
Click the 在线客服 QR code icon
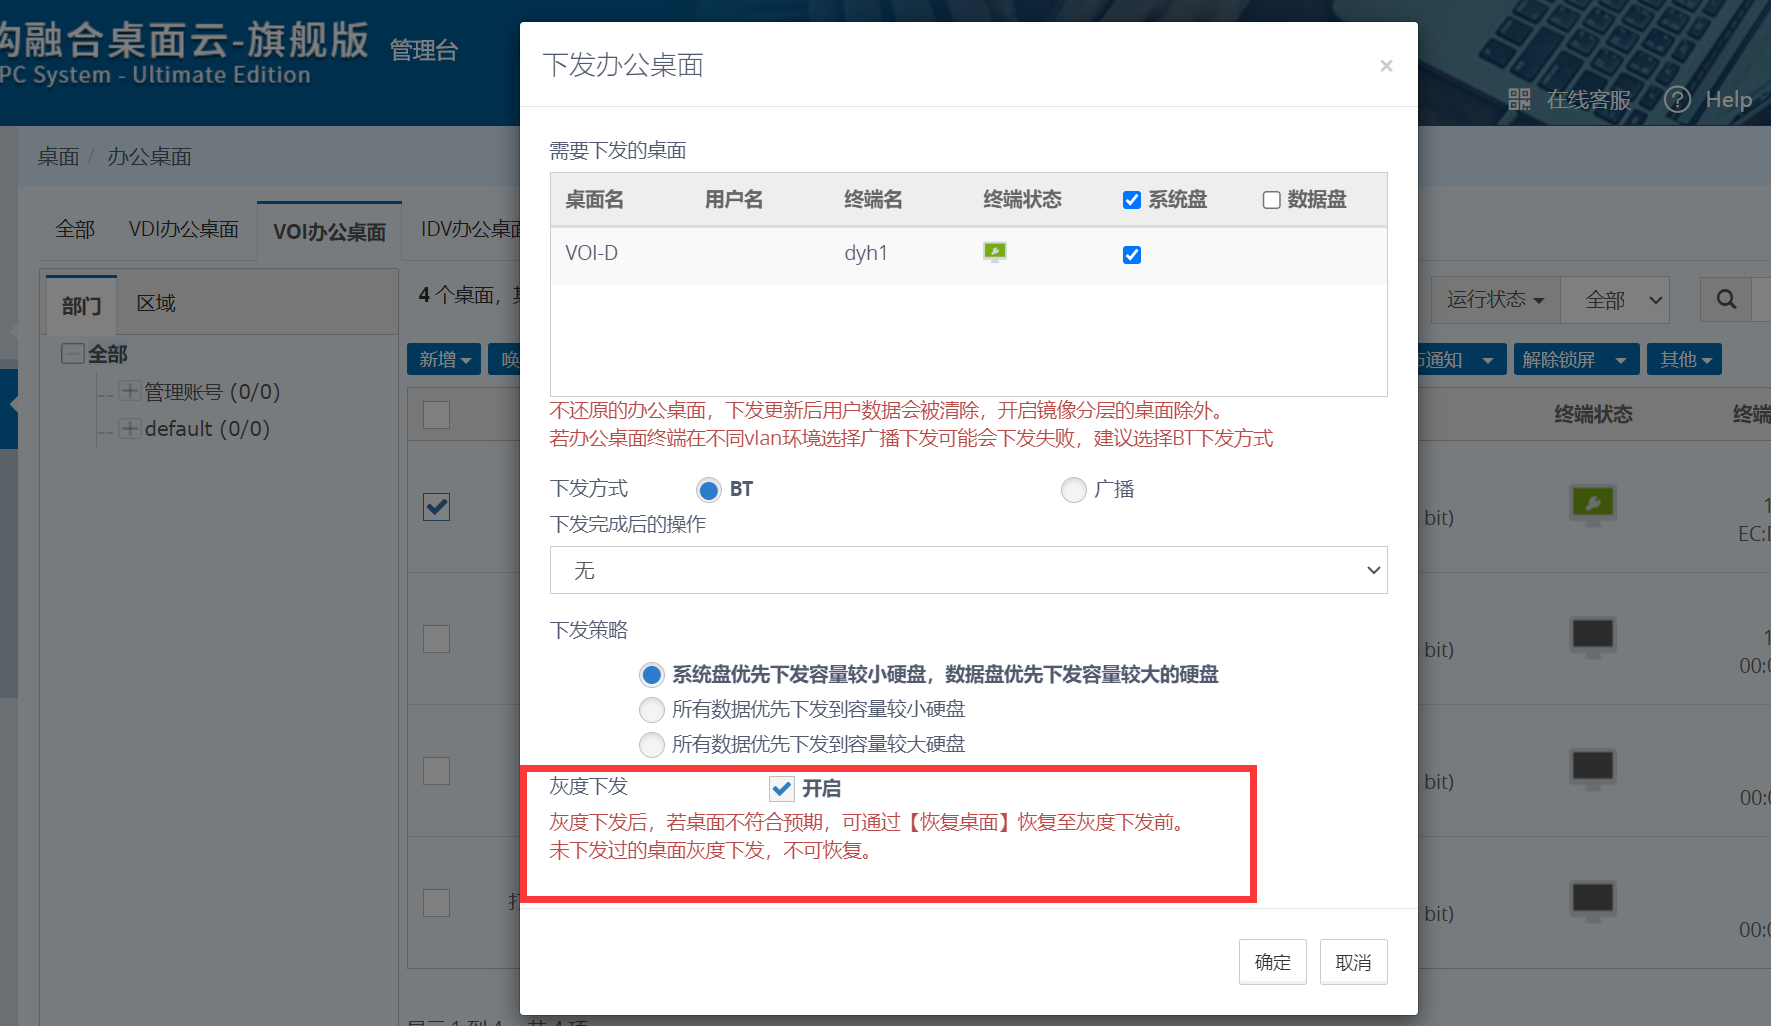tap(1519, 100)
